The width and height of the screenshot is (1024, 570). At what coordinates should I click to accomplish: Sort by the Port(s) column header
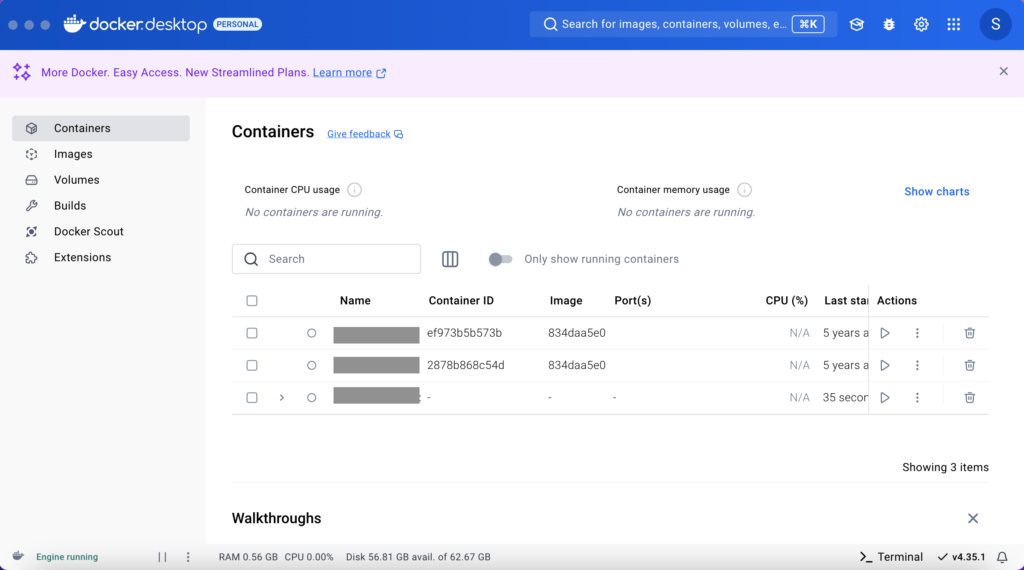pyautogui.click(x=632, y=300)
